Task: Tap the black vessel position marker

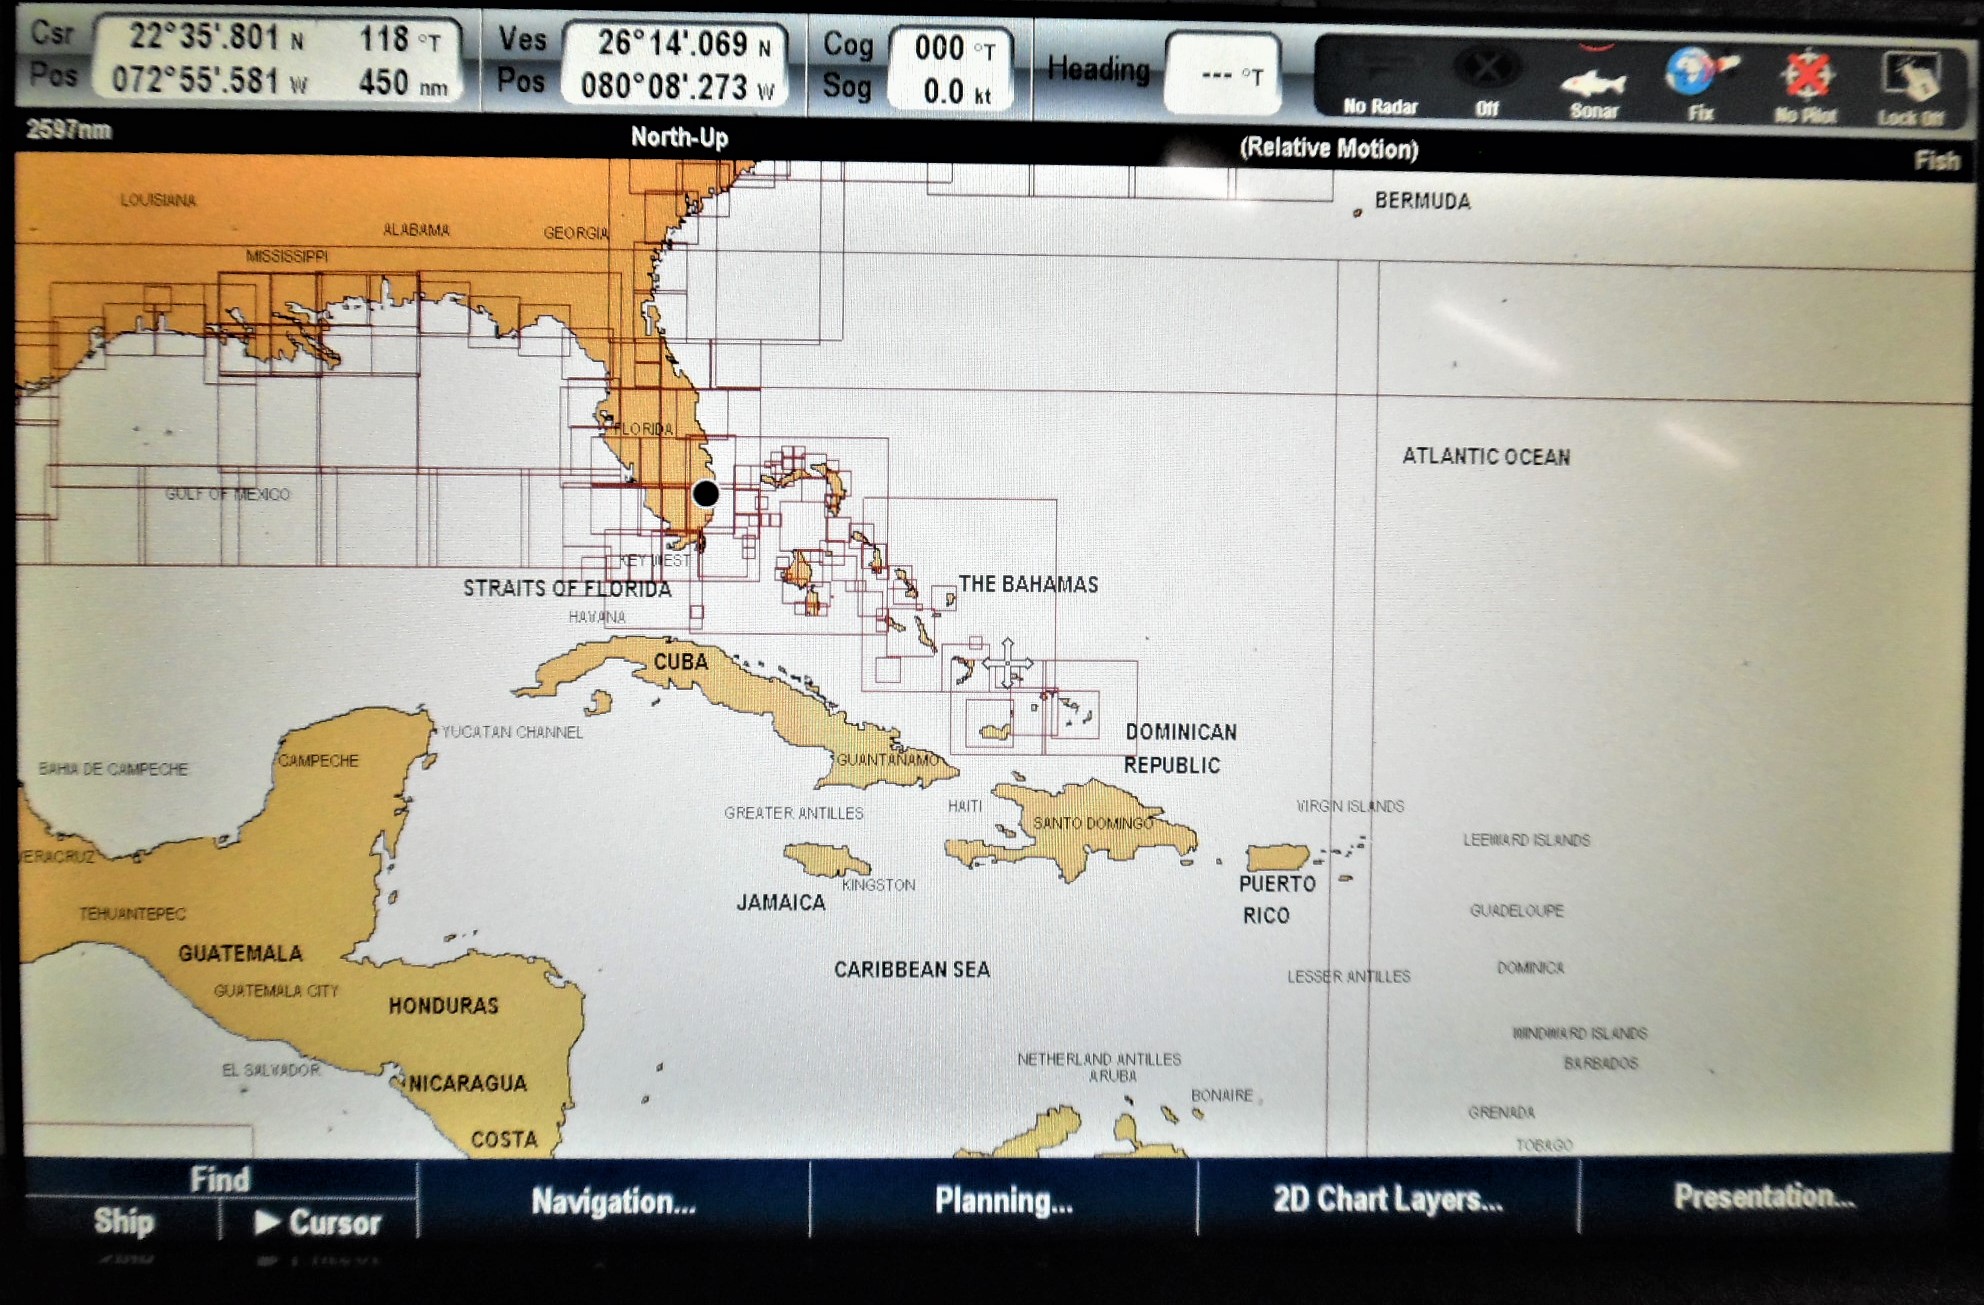Action: tap(706, 493)
